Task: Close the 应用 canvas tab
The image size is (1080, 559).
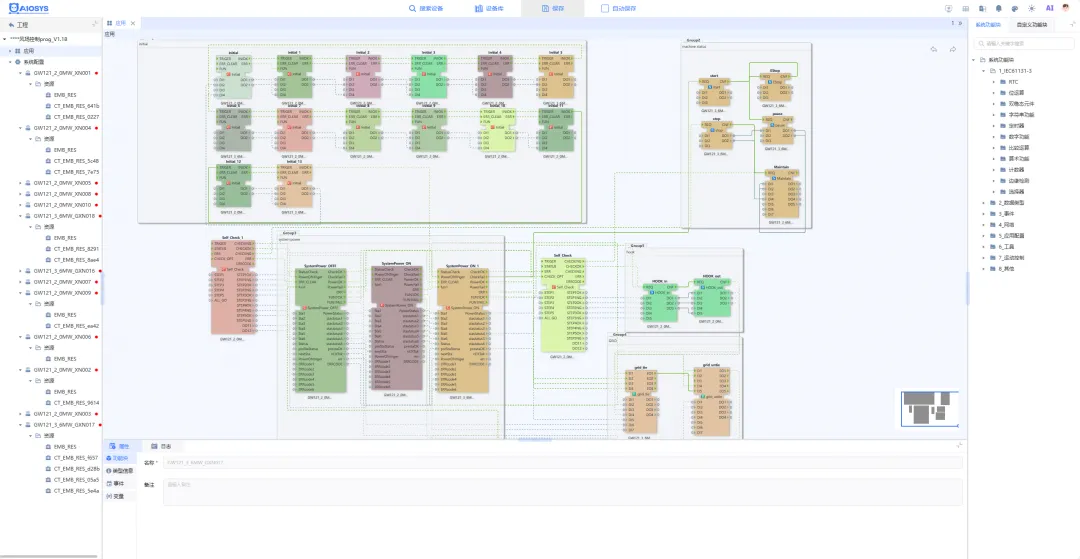Action: (x=133, y=23)
